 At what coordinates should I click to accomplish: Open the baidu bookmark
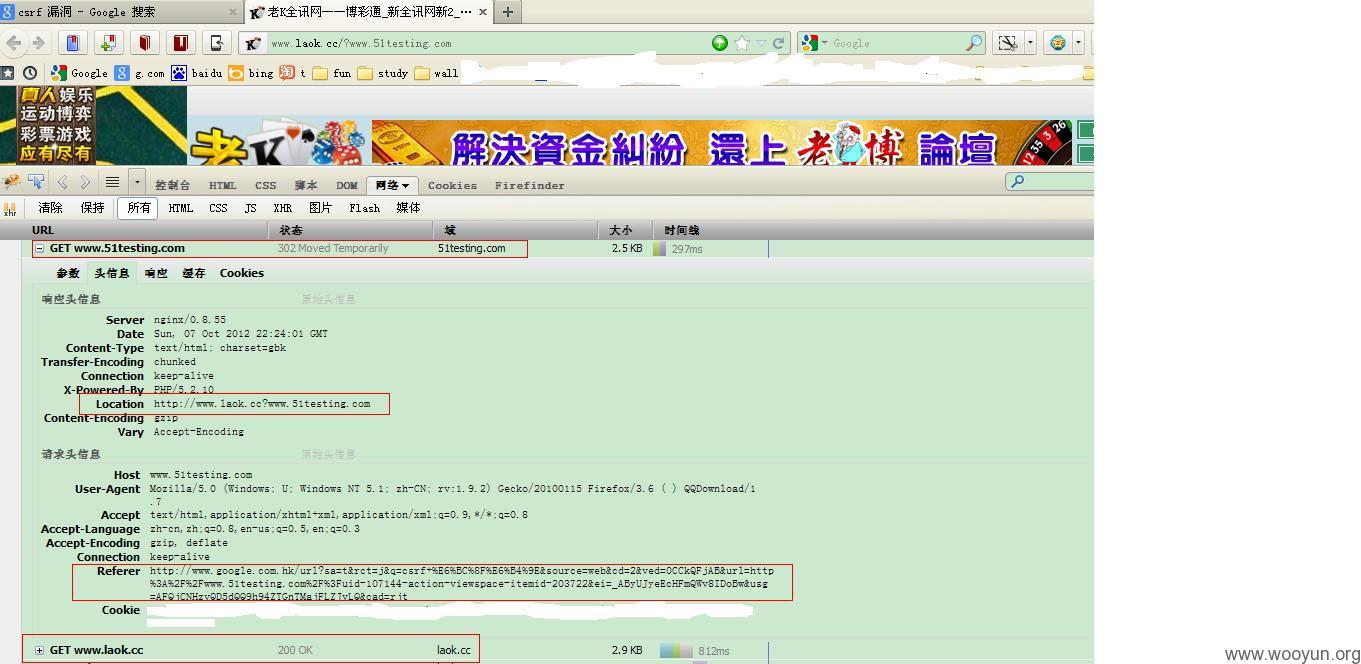click(x=197, y=73)
